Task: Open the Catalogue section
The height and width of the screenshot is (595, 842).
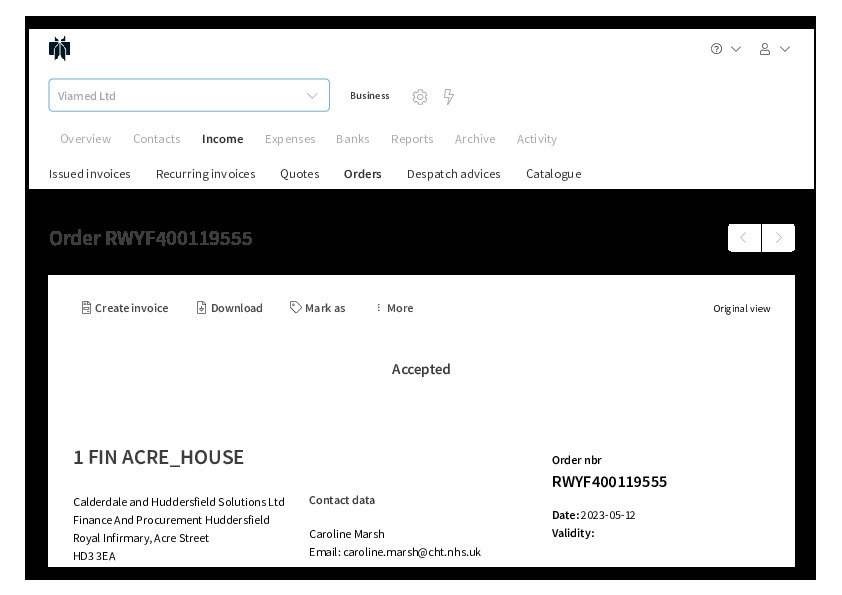Action: tap(553, 174)
